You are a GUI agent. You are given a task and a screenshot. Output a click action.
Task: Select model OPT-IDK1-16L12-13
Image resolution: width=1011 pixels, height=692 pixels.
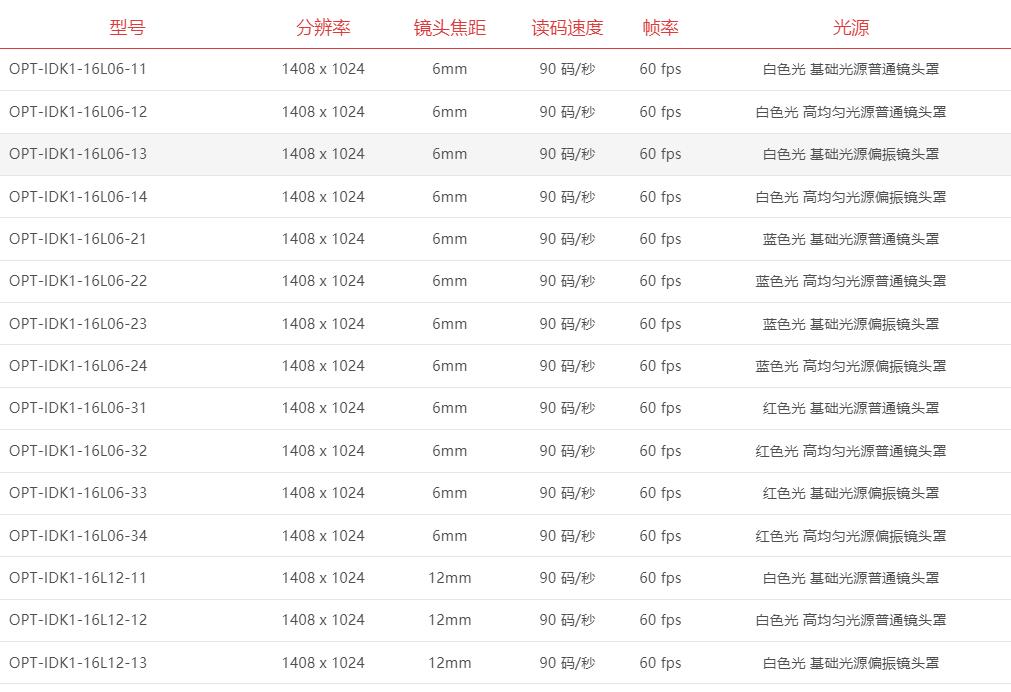78,662
